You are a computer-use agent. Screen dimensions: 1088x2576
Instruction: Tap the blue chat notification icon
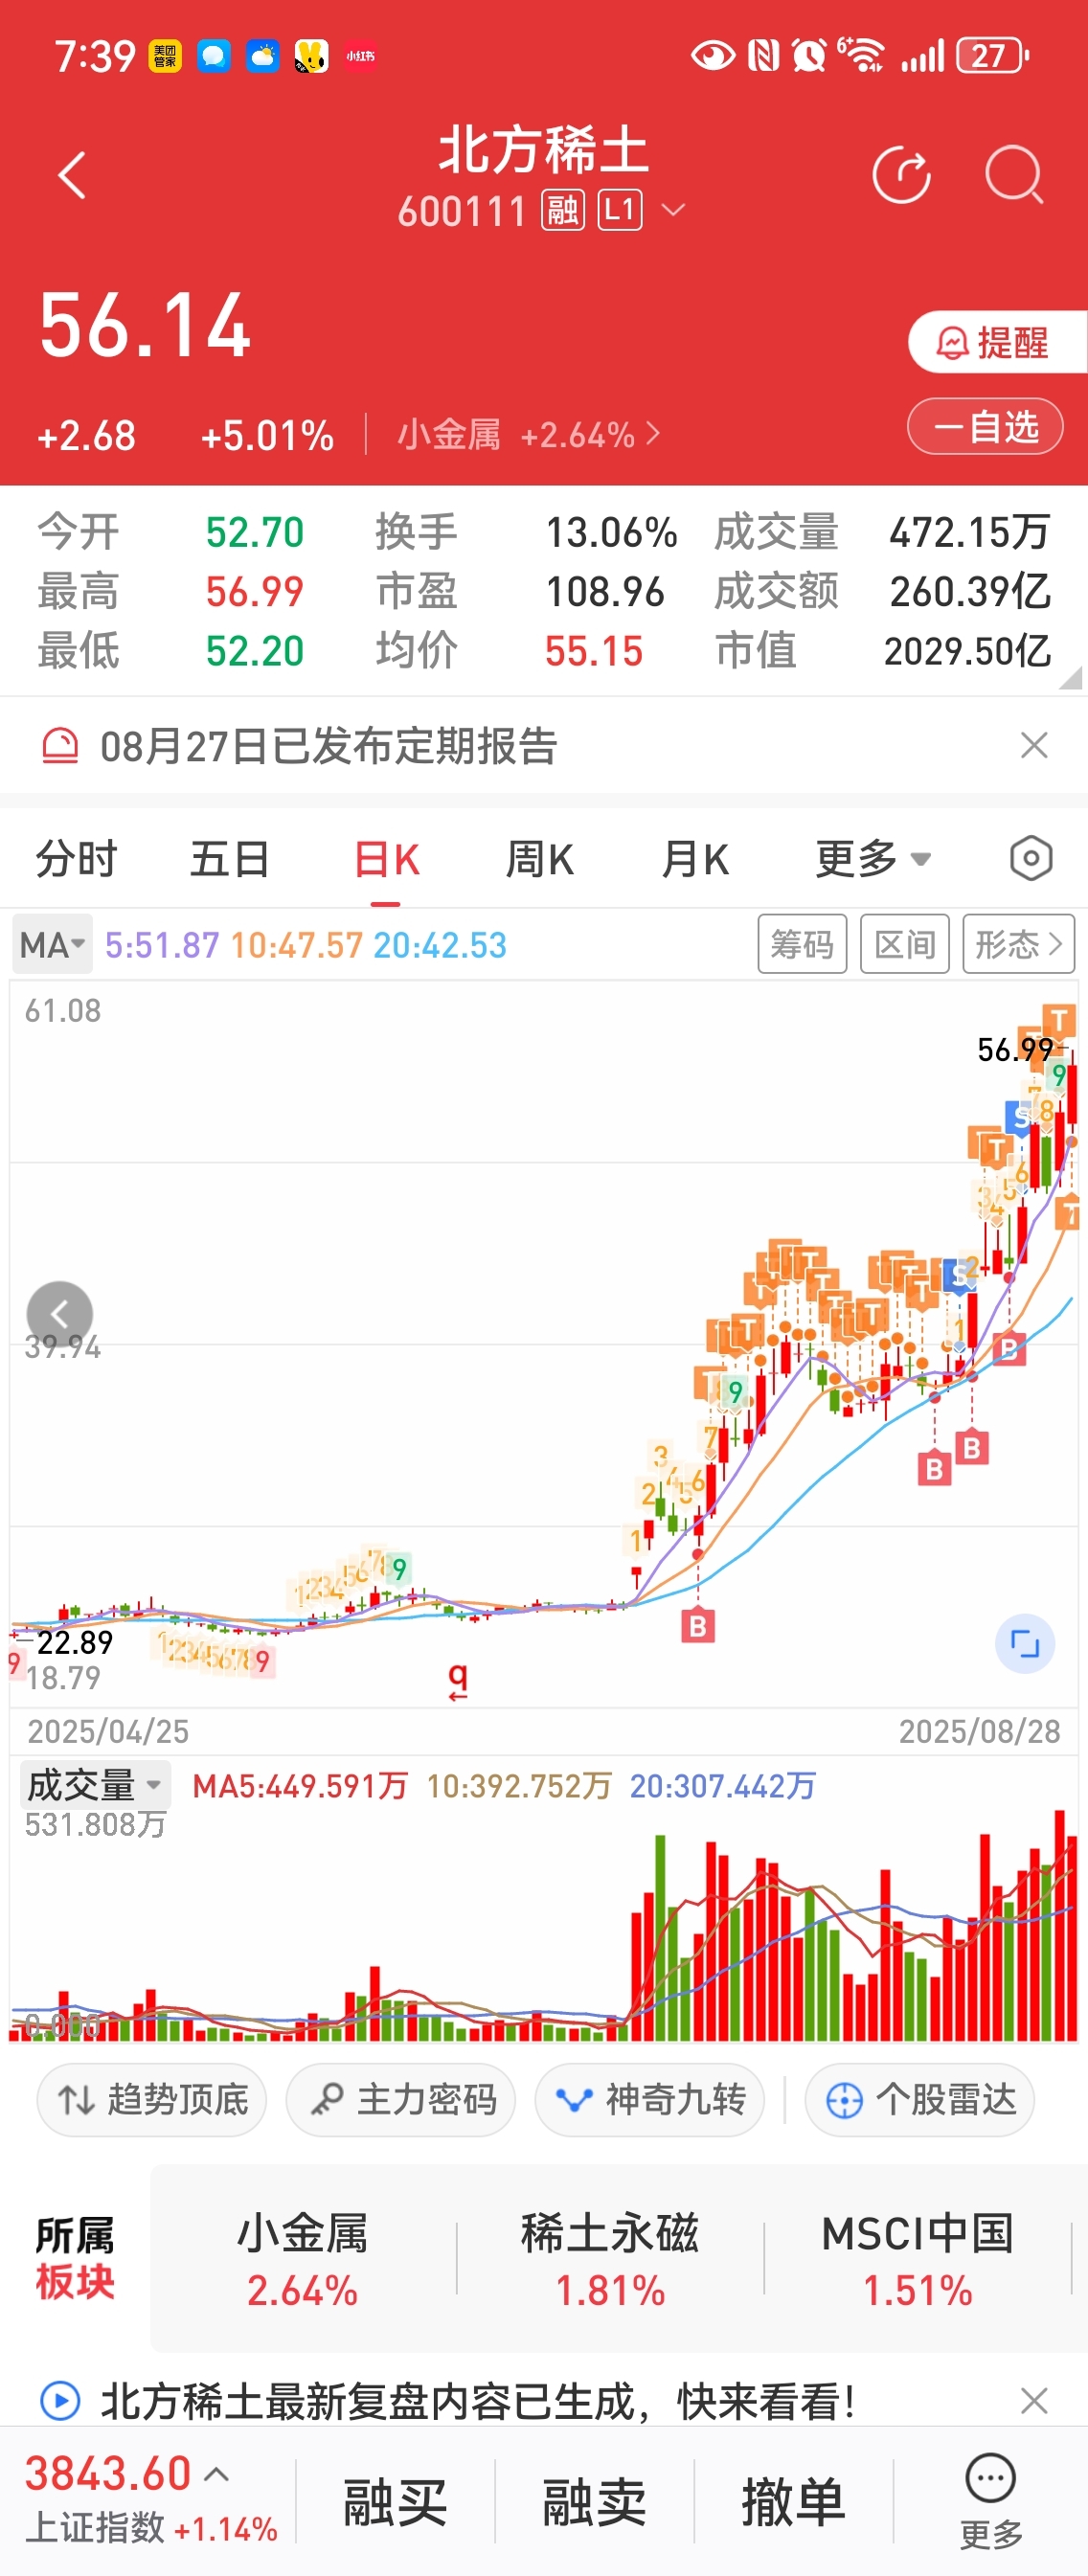pyautogui.click(x=213, y=56)
